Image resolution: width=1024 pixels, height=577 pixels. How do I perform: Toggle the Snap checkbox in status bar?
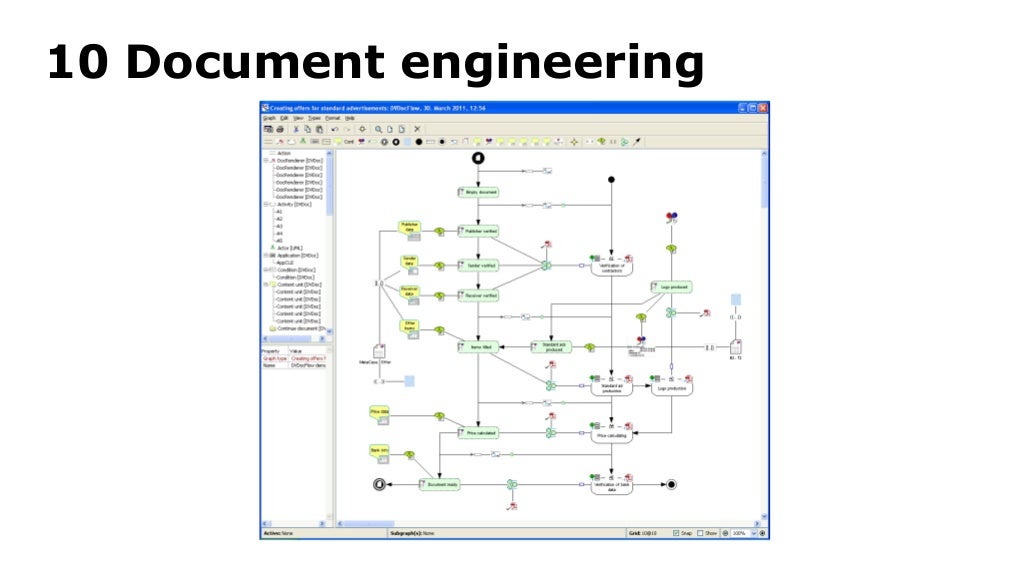click(x=677, y=534)
